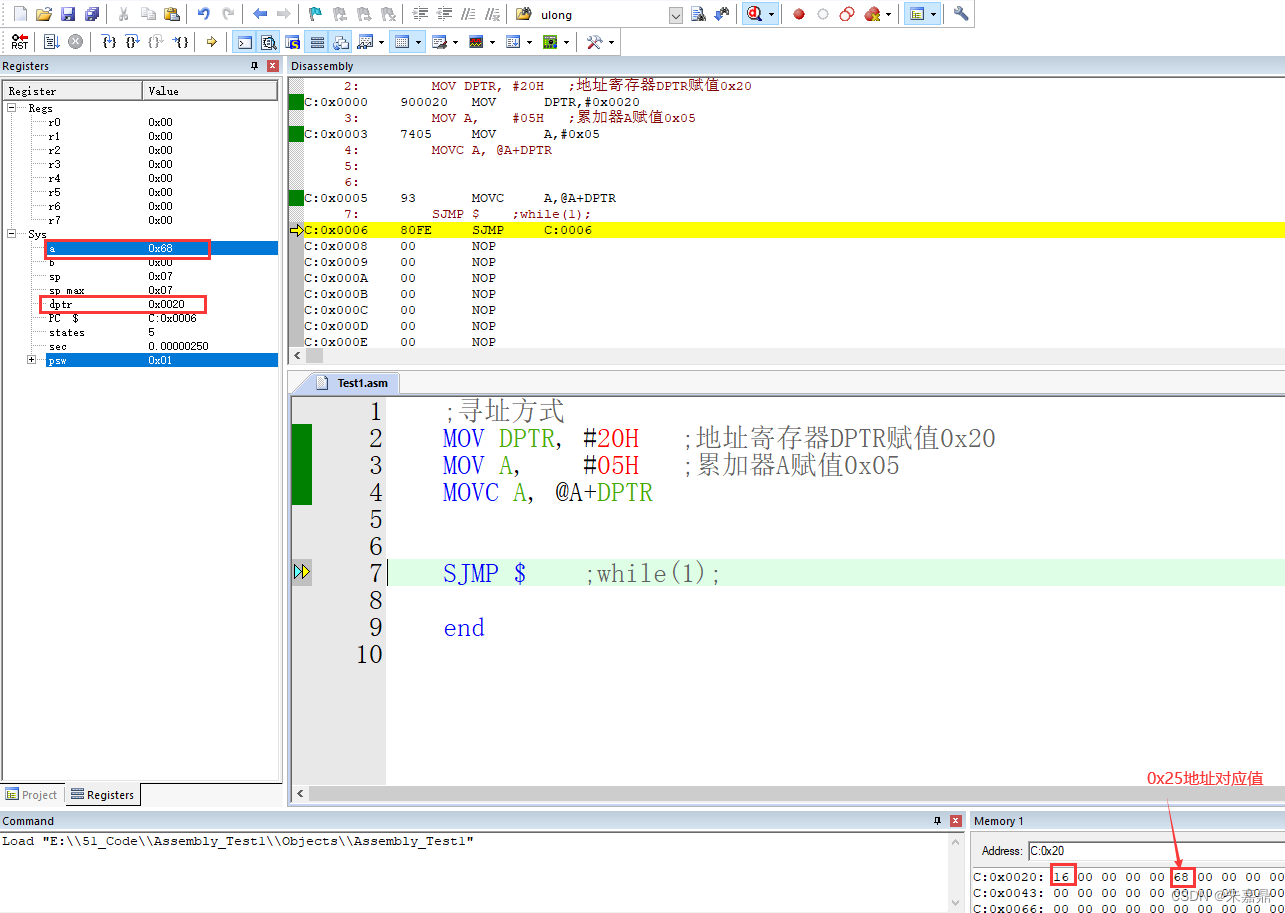Reset the CPU with RST button
The image size is (1285, 913).
pyautogui.click(x=20, y=42)
